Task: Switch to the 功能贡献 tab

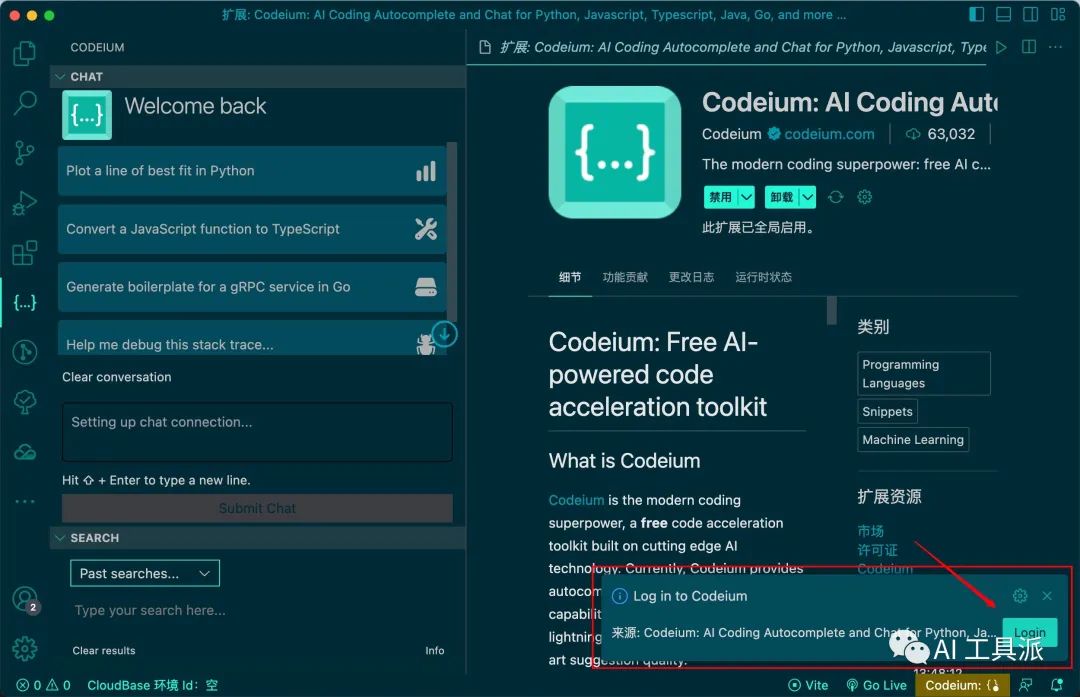Action: pyautogui.click(x=625, y=277)
